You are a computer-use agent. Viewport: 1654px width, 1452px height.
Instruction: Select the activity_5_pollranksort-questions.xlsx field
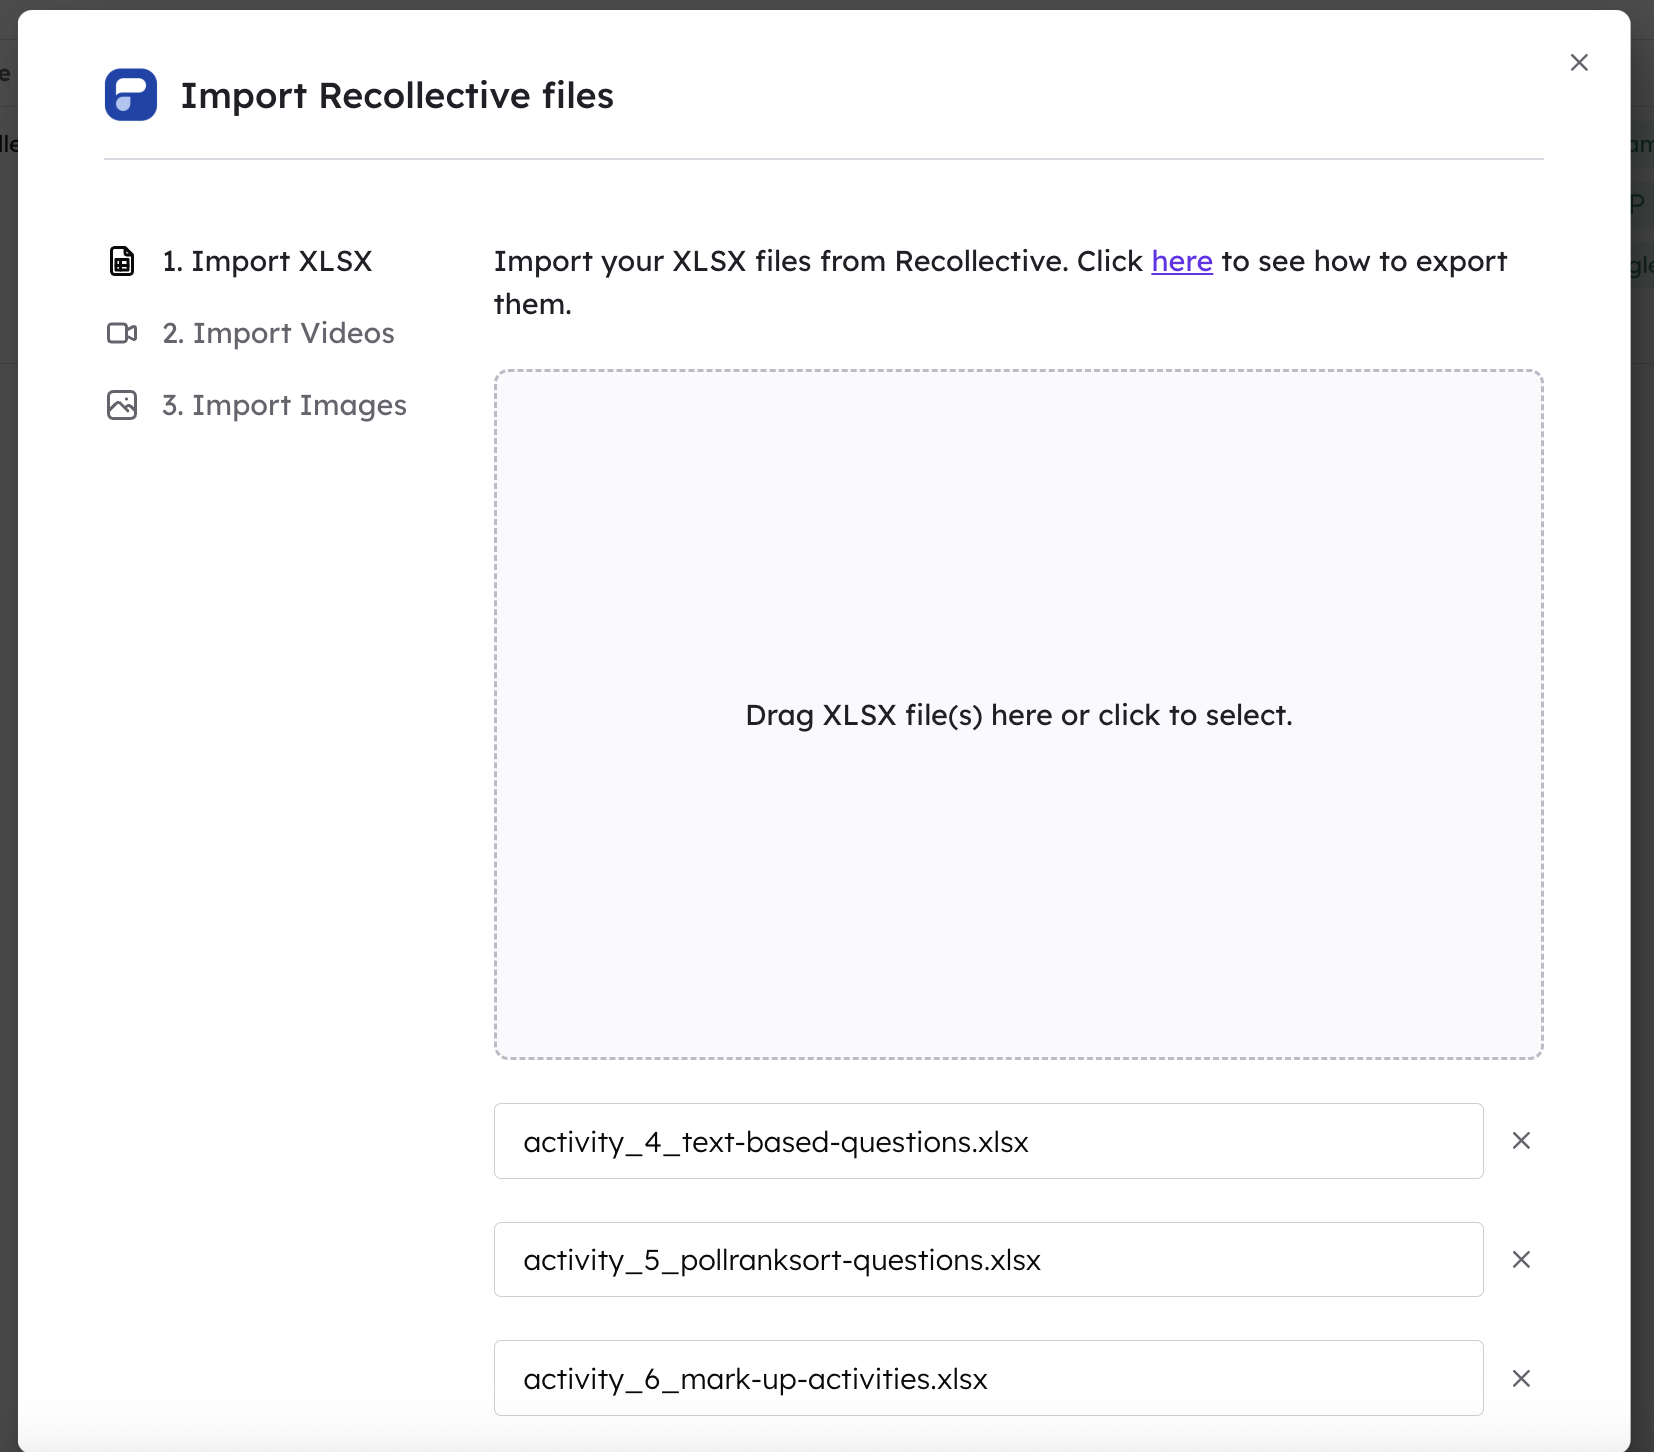988,1260
